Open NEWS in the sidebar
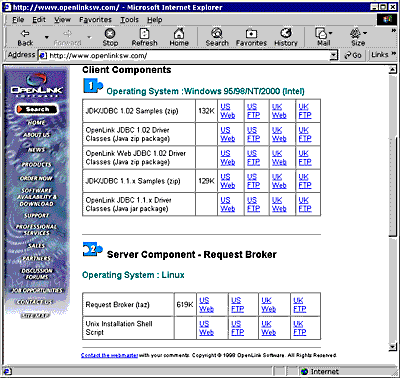 click(x=36, y=150)
